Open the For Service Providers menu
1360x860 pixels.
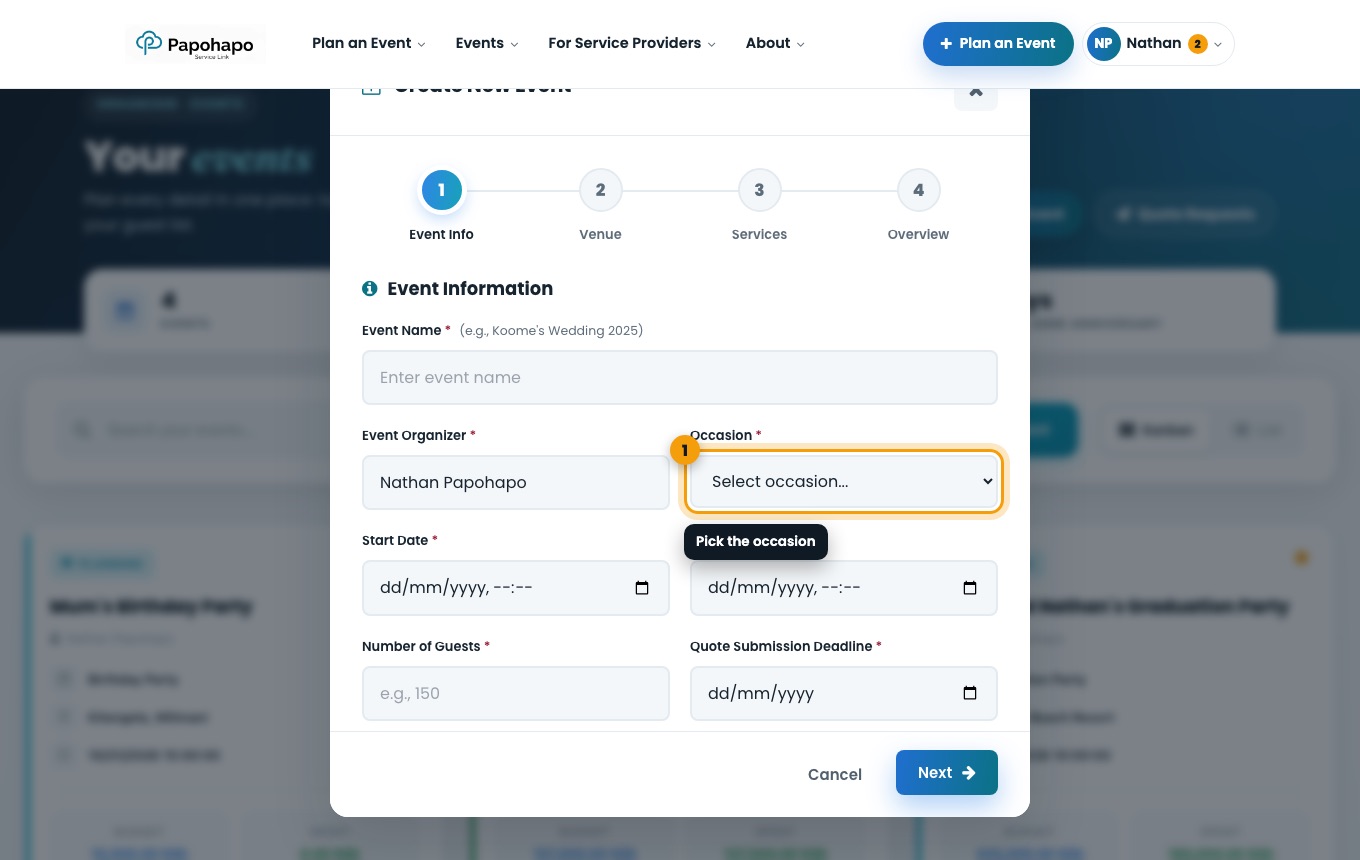632,43
